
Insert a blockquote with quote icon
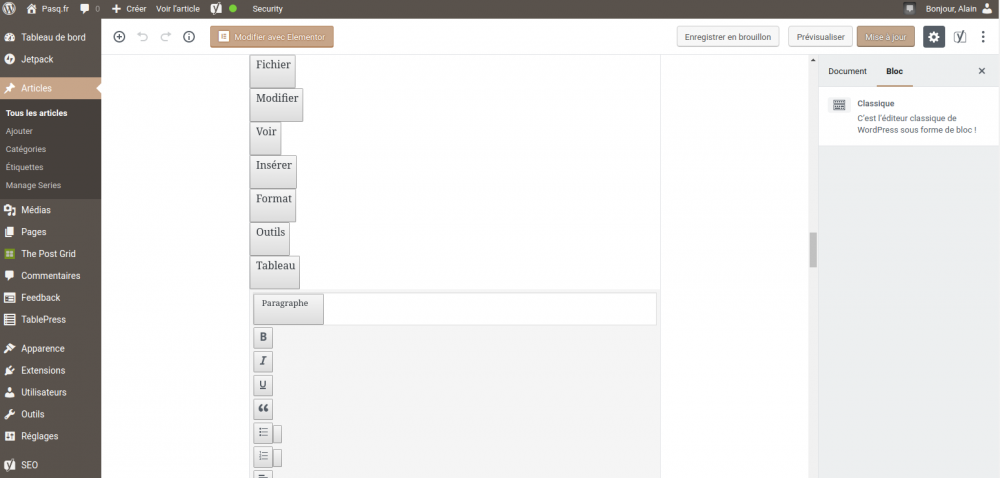coord(263,410)
